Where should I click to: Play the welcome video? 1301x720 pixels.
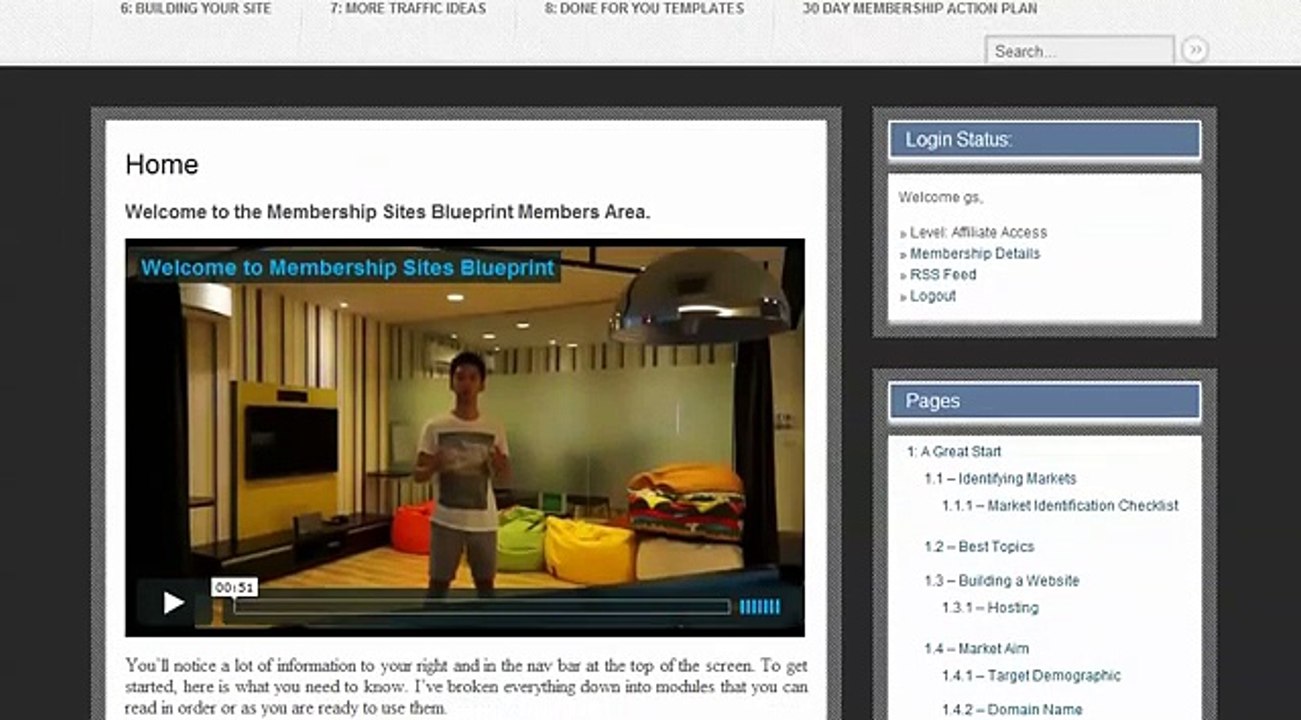pyautogui.click(x=174, y=602)
